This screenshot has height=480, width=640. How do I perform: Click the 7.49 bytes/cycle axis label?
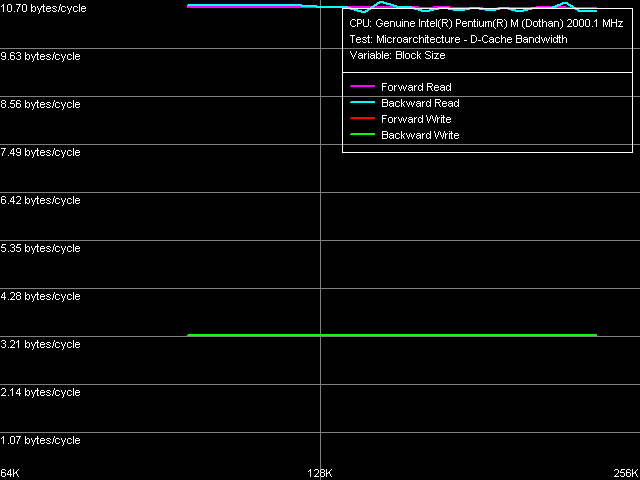pos(40,153)
